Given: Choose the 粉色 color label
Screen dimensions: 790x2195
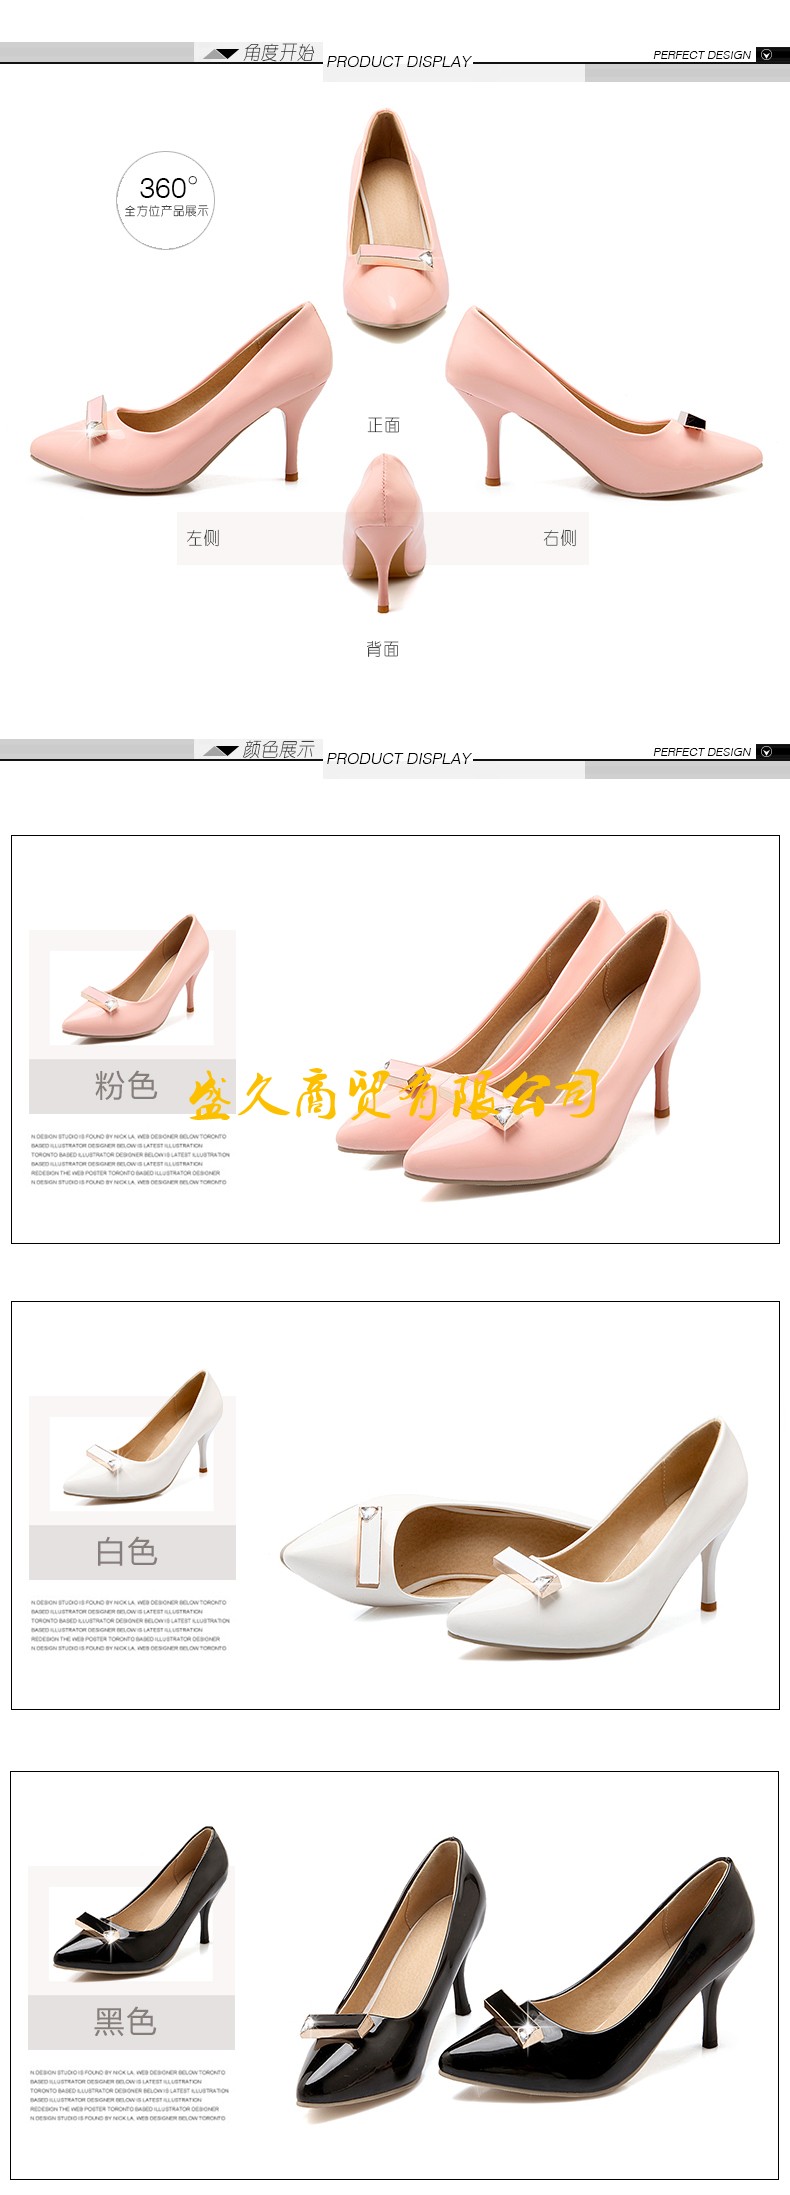Looking at the screenshot, I should coord(127,1085).
